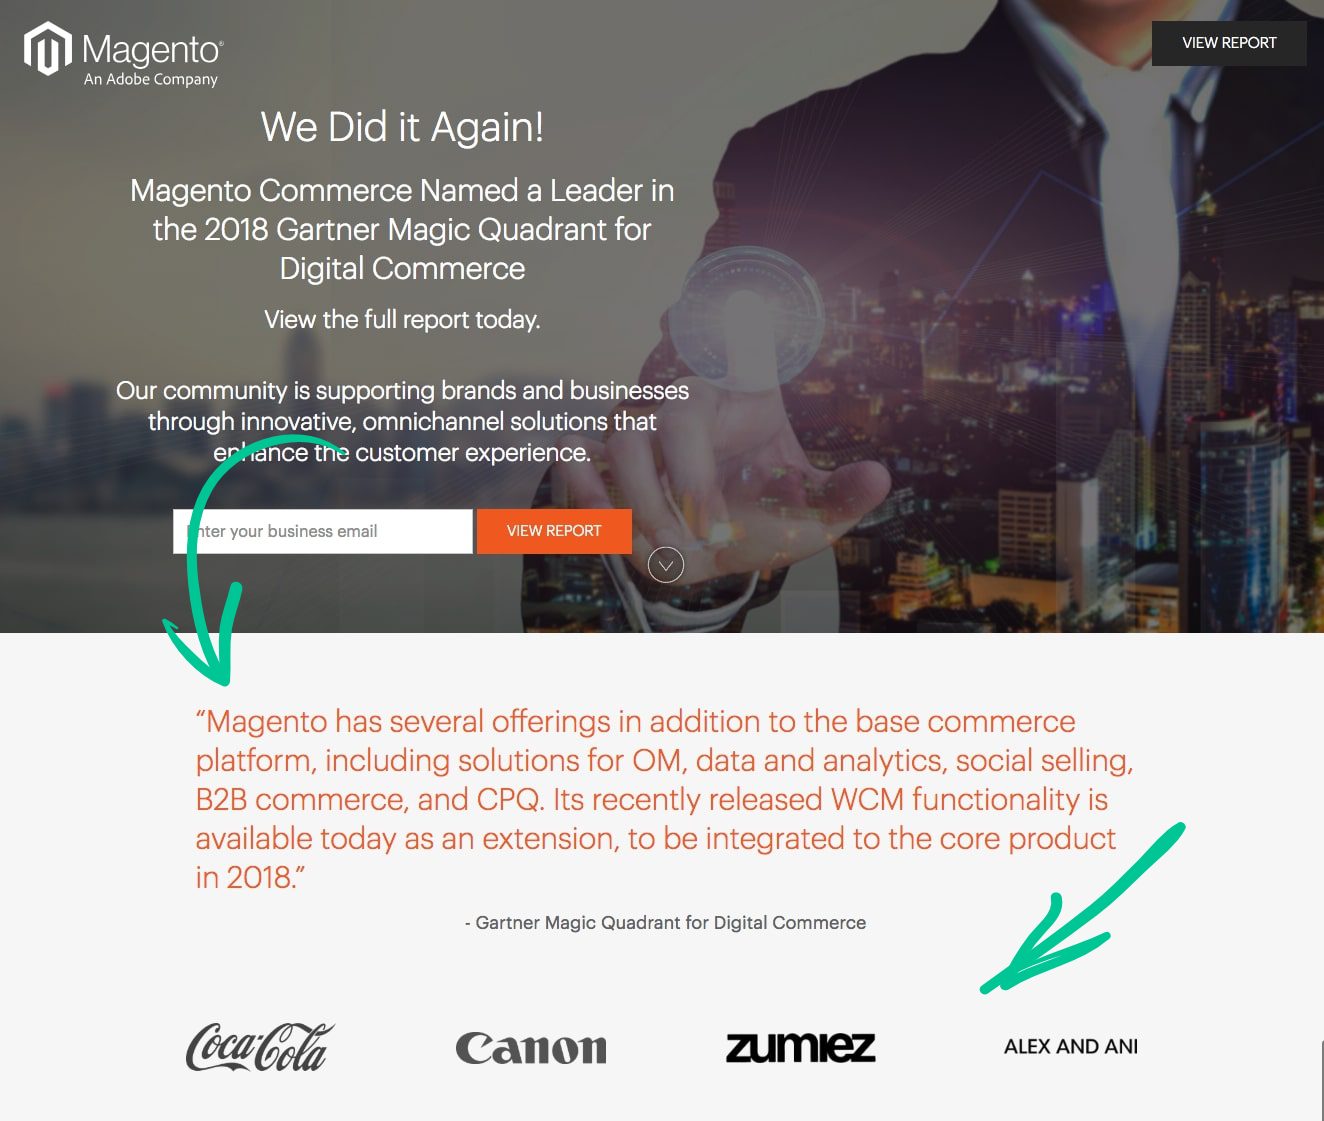The height and width of the screenshot is (1121, 1324).
Task: Open the VIEW REPORT button in the header
Action: (1229, 43)
